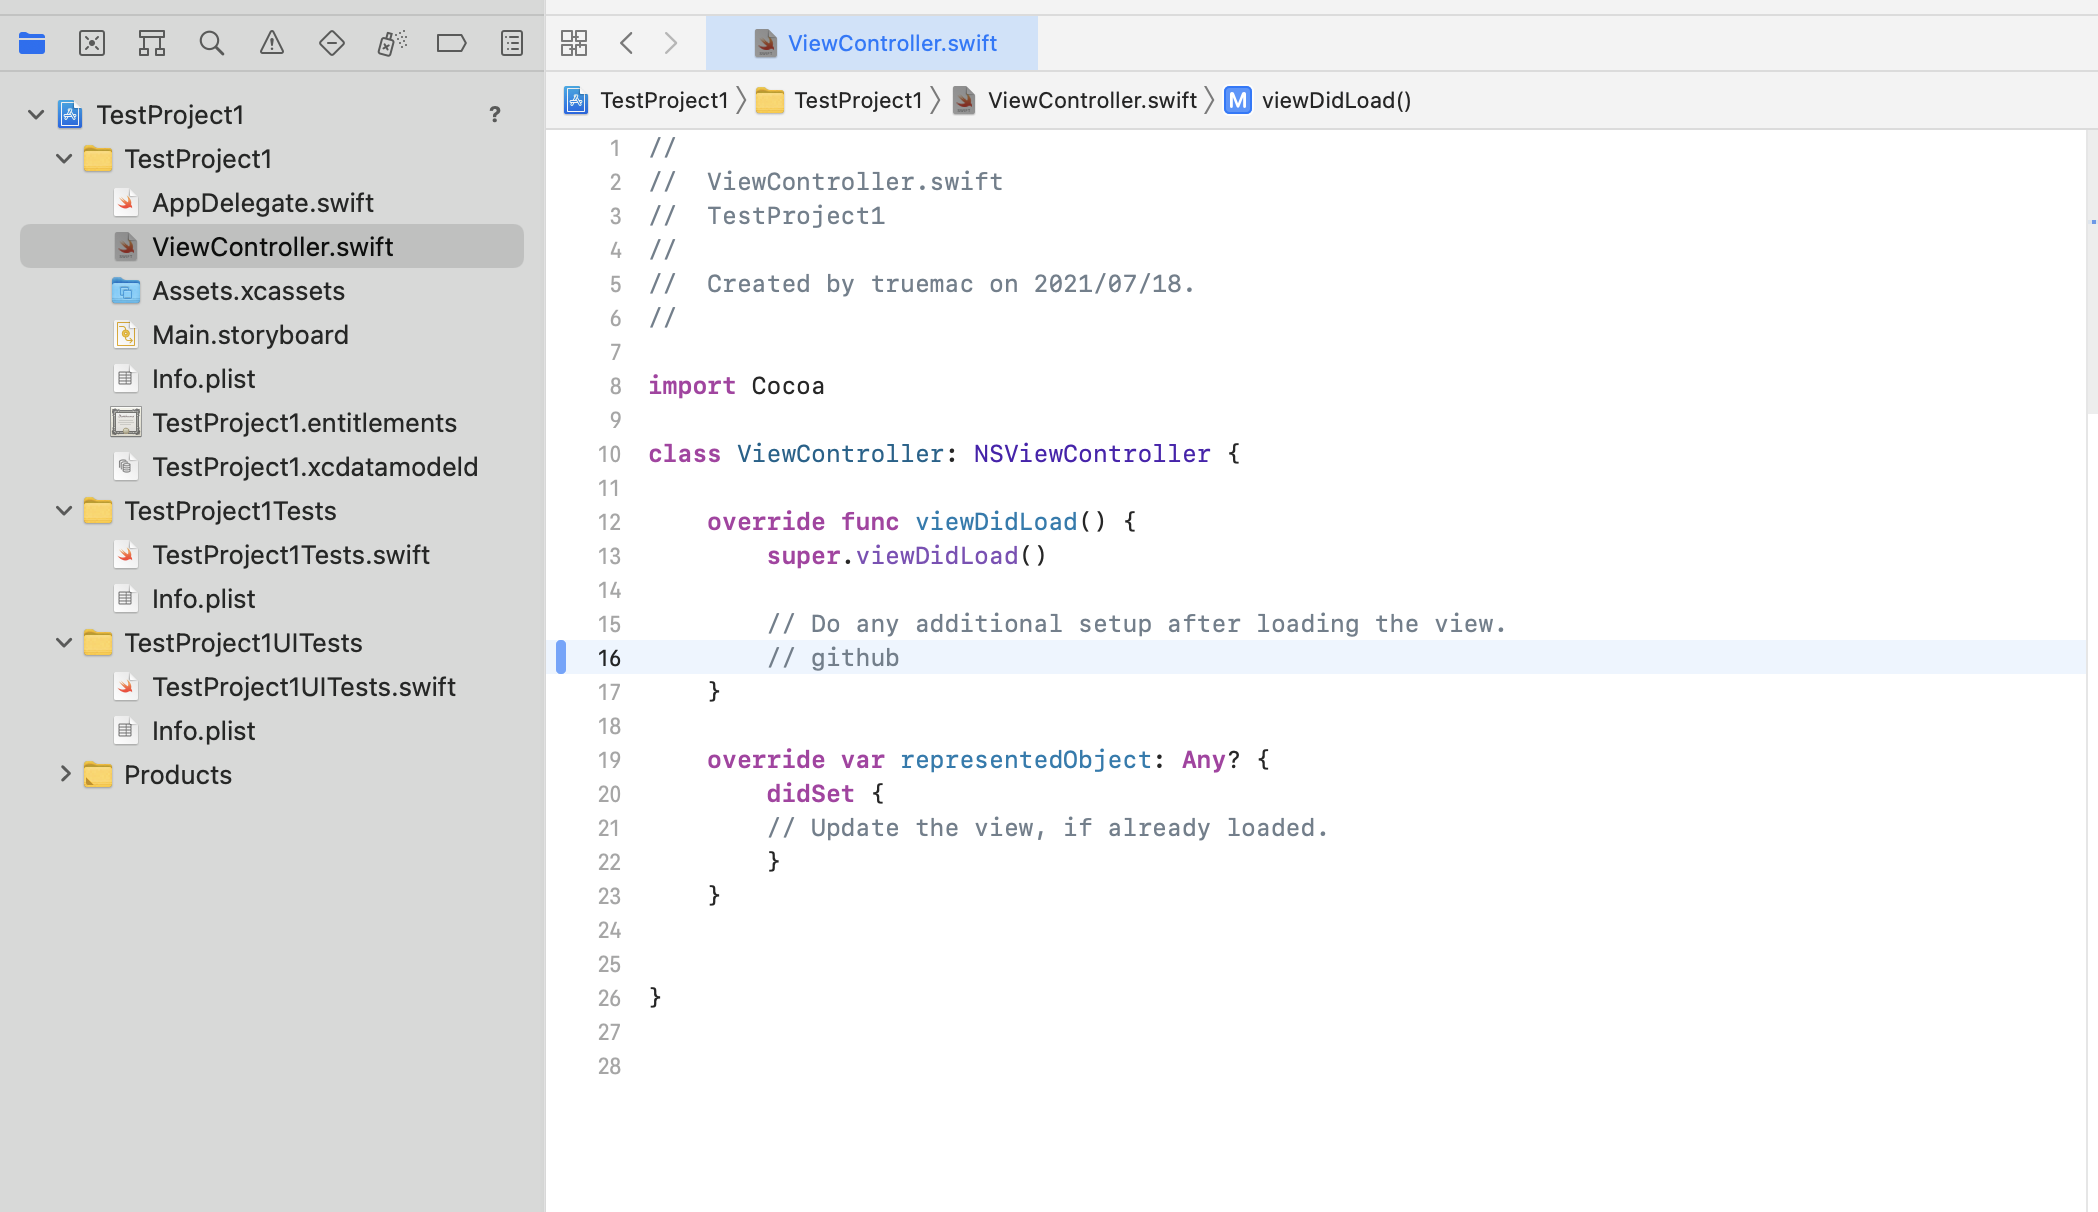Screen dimensions: 2098x1212
Task: Expand the Products folder
Action: [x=64, y=775]
